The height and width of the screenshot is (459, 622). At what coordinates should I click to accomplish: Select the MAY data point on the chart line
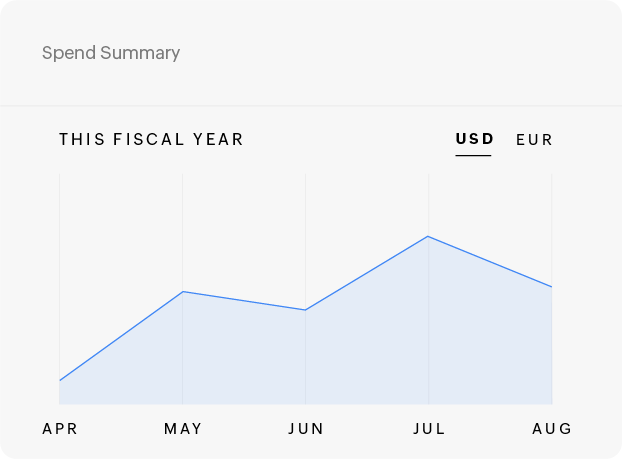pyautogui.click(x=183, y=291)
